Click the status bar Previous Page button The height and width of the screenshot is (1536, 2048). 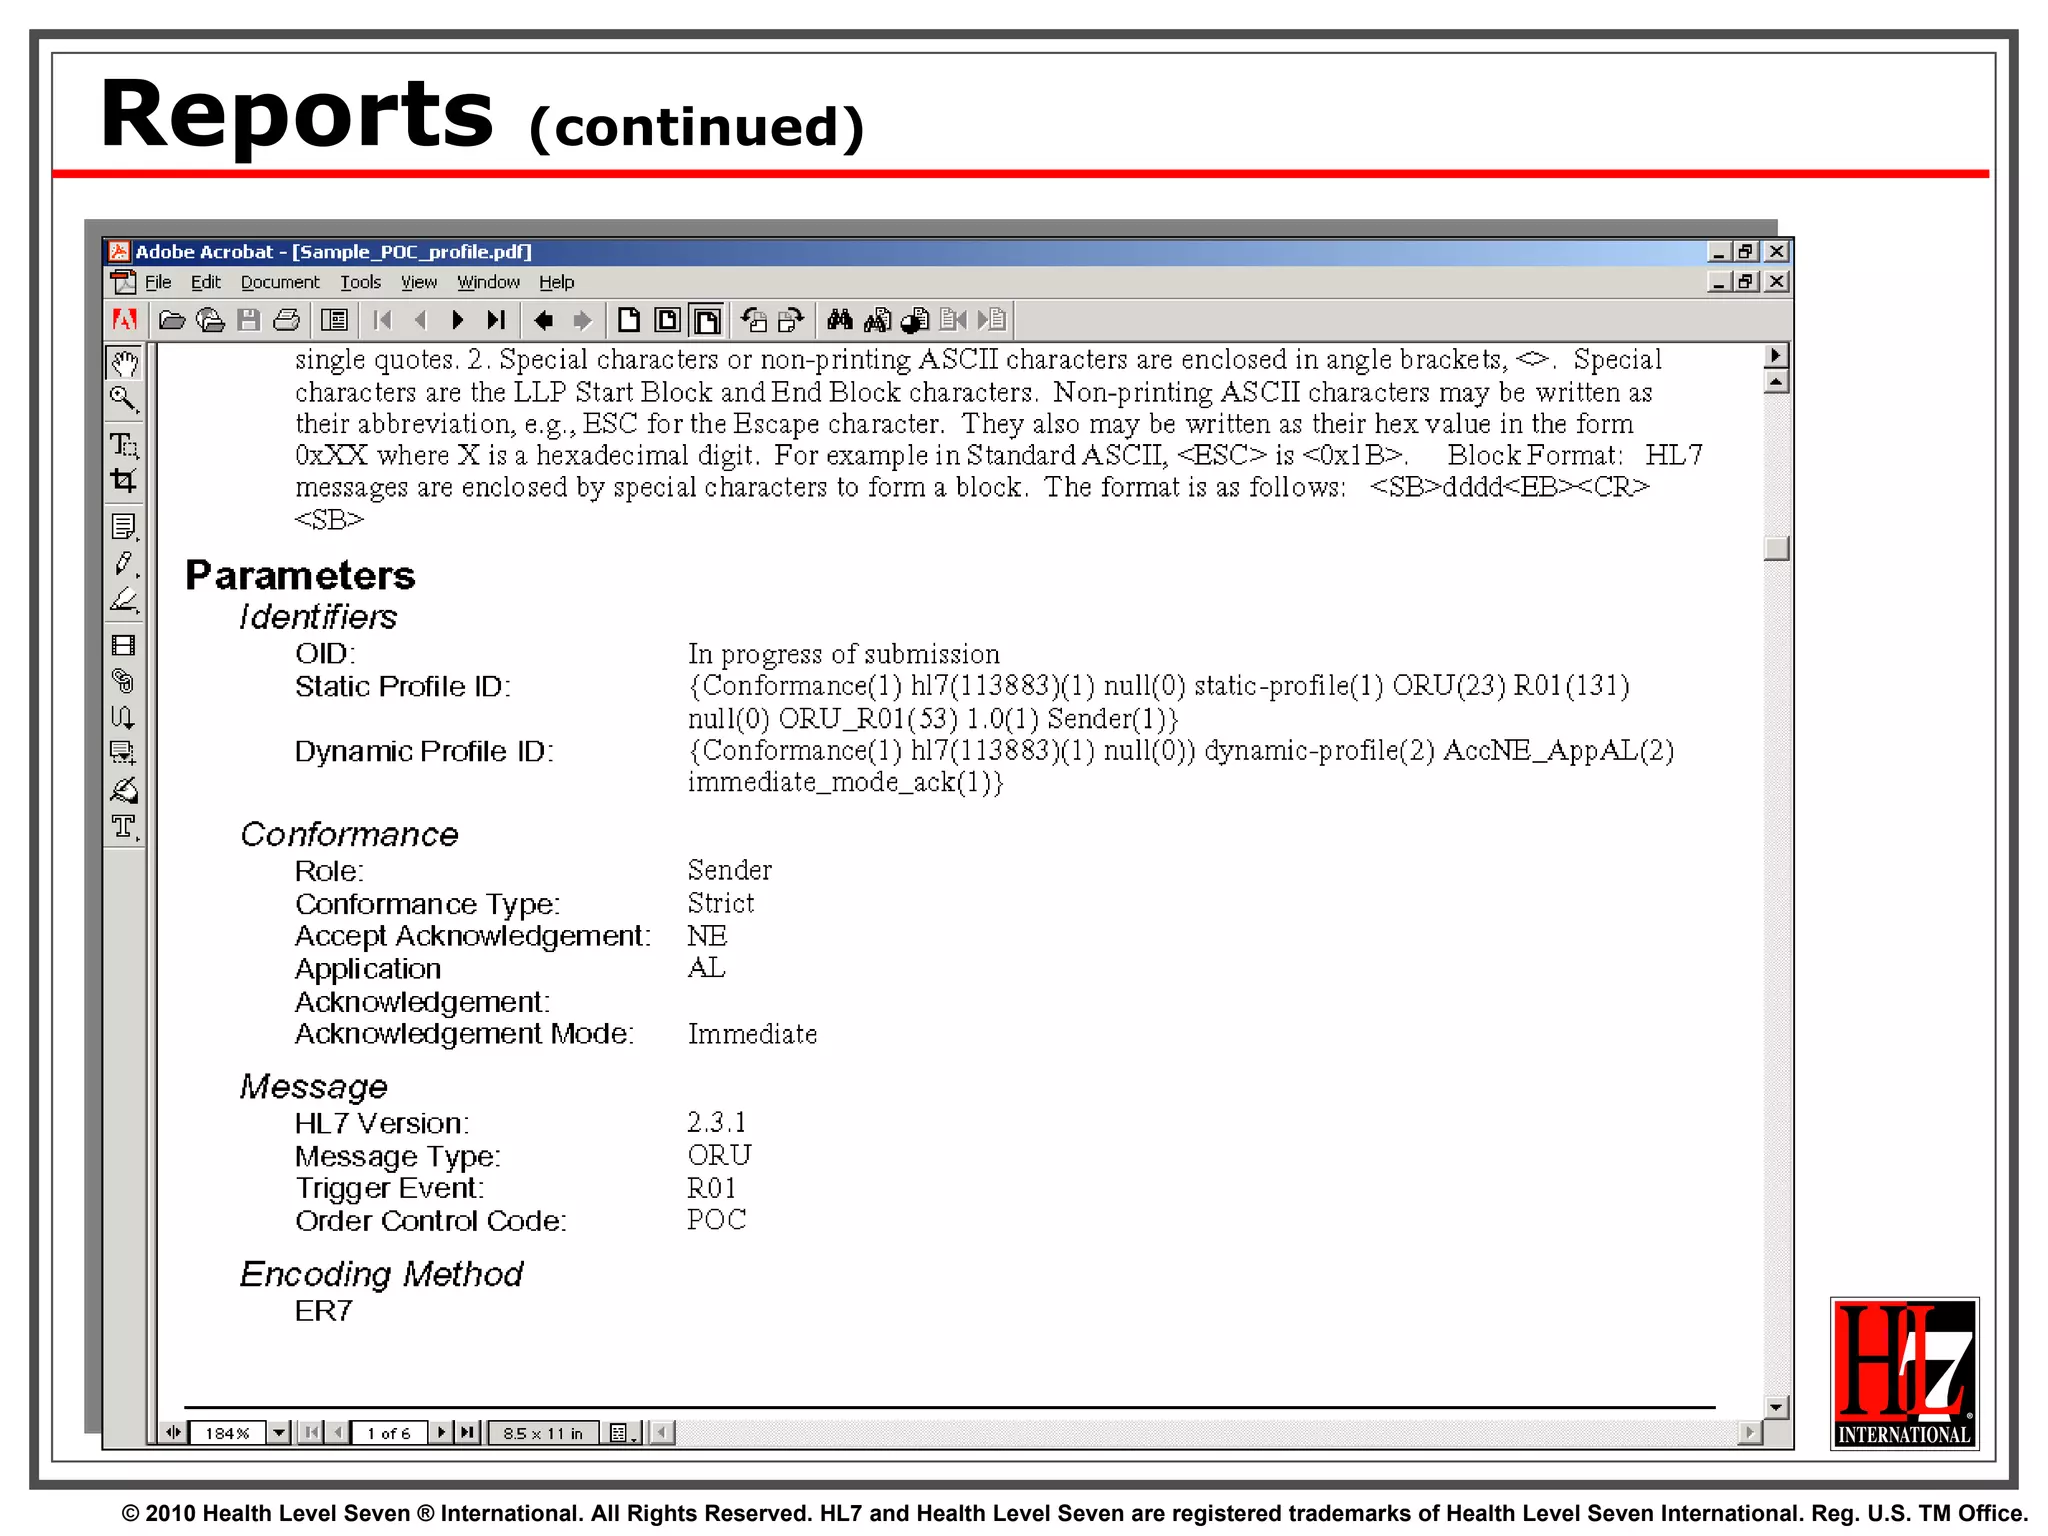338,1432
